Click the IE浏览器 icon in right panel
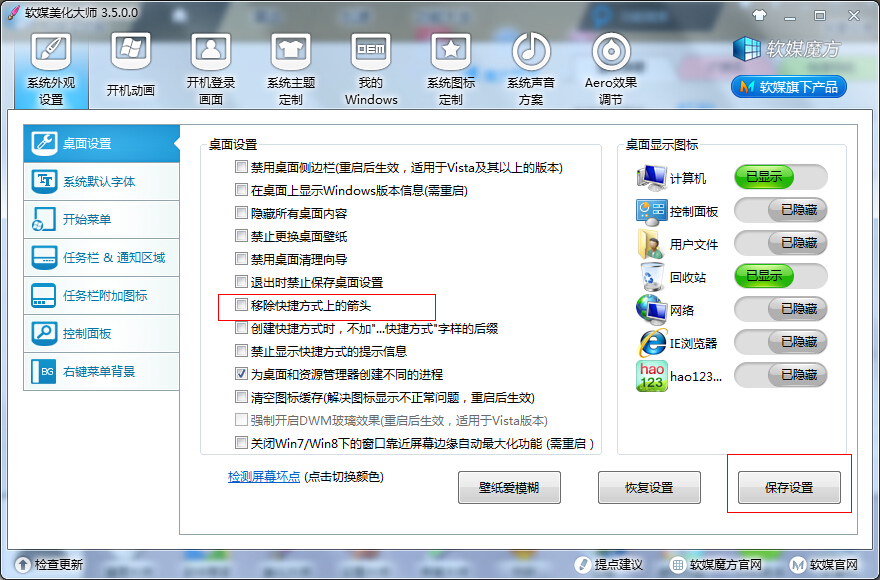Image resolution: width=880 pixels, height=580 pixels. click(651, 342)
